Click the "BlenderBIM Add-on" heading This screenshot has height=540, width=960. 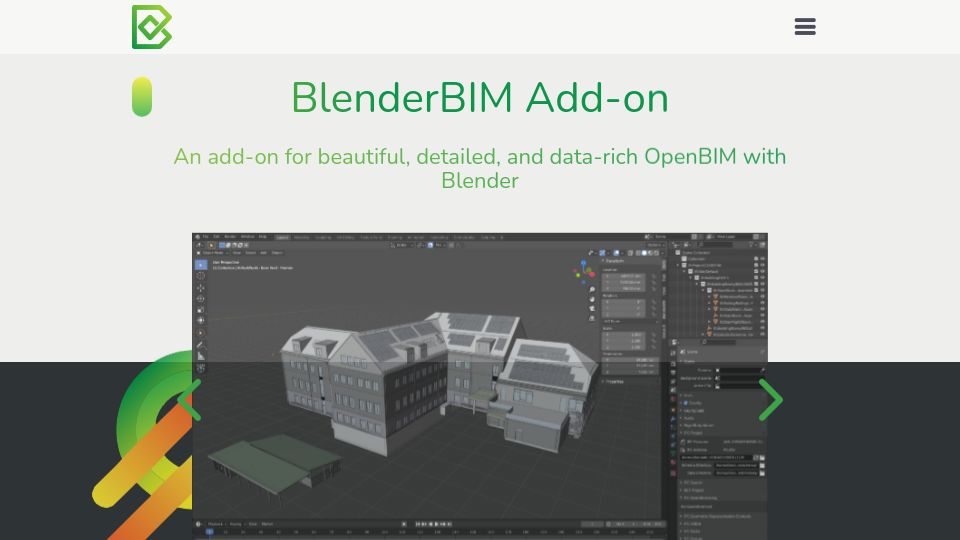(x=479, y=98)
